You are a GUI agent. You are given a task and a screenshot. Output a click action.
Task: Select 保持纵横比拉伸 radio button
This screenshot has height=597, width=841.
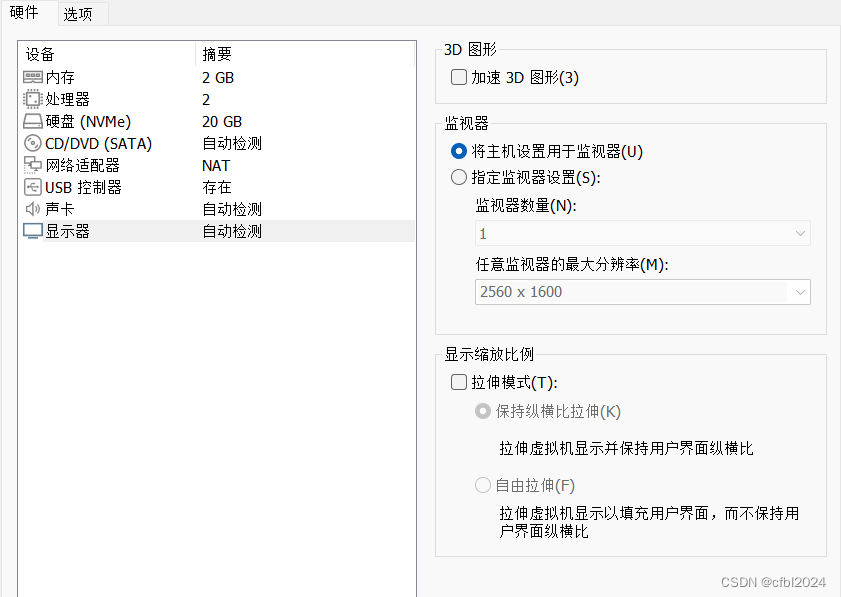click(x=483, y=411)
